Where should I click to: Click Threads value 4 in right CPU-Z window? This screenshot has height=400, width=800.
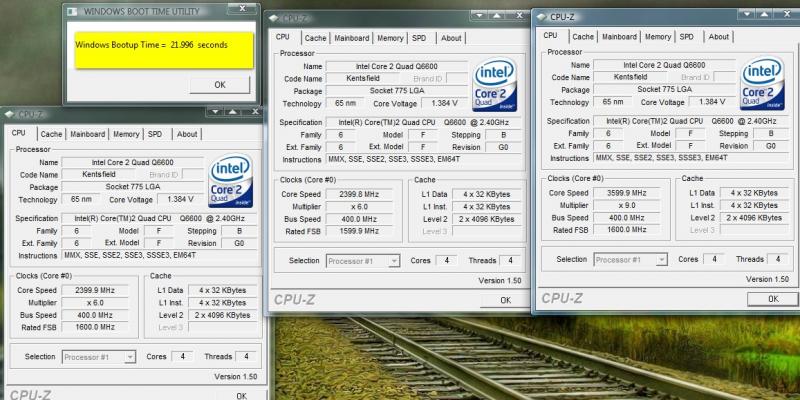click(778, 259)
